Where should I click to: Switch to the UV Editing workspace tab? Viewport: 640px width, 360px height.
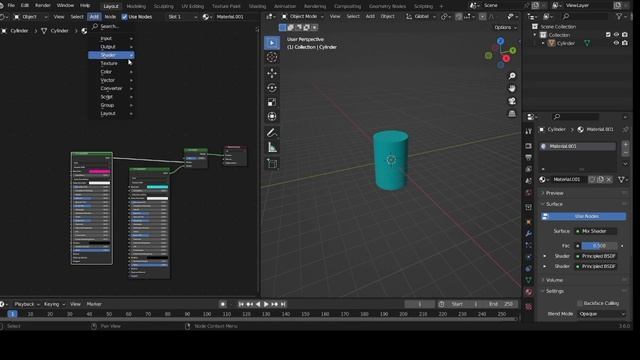[x=192, y=6]
